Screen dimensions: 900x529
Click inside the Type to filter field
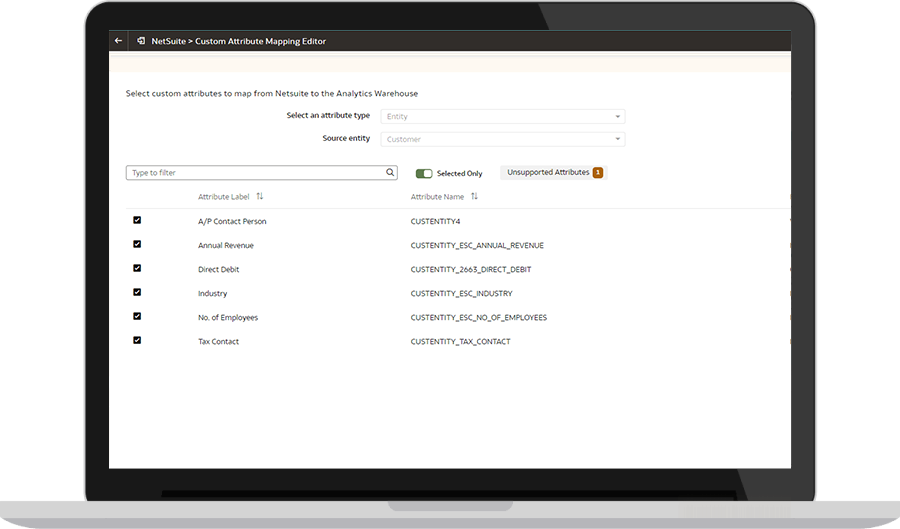pyautogui.click(x=255, y=173)
